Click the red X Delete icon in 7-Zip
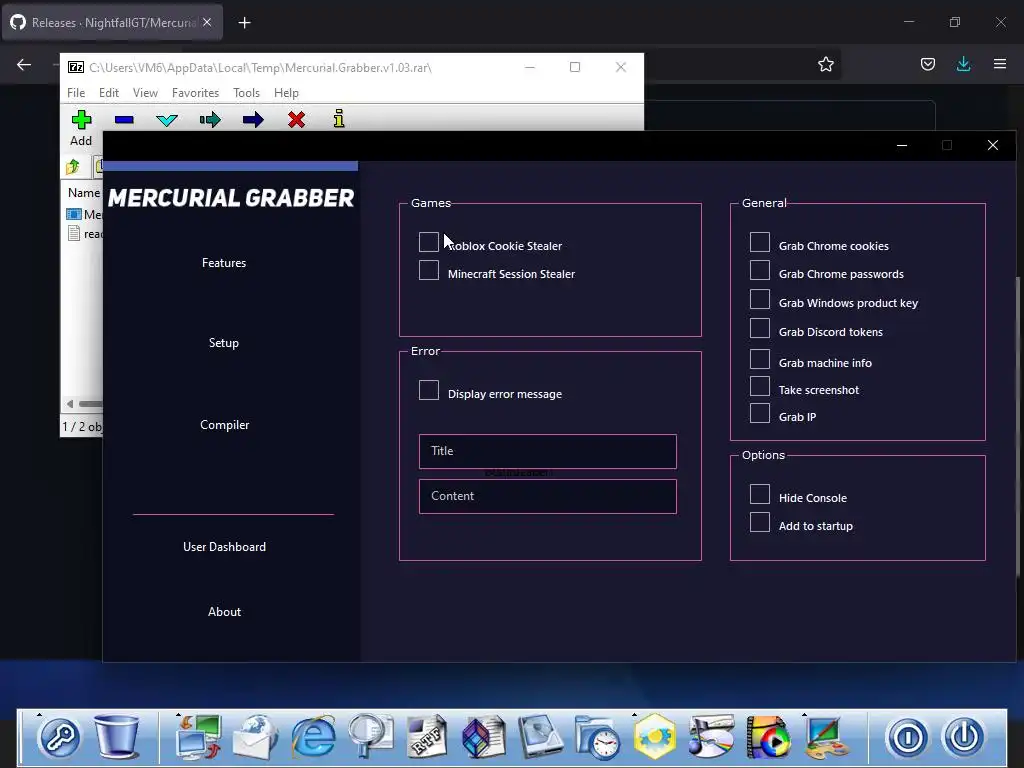The height and width of the screenshot is (768, 1024). 296,120
